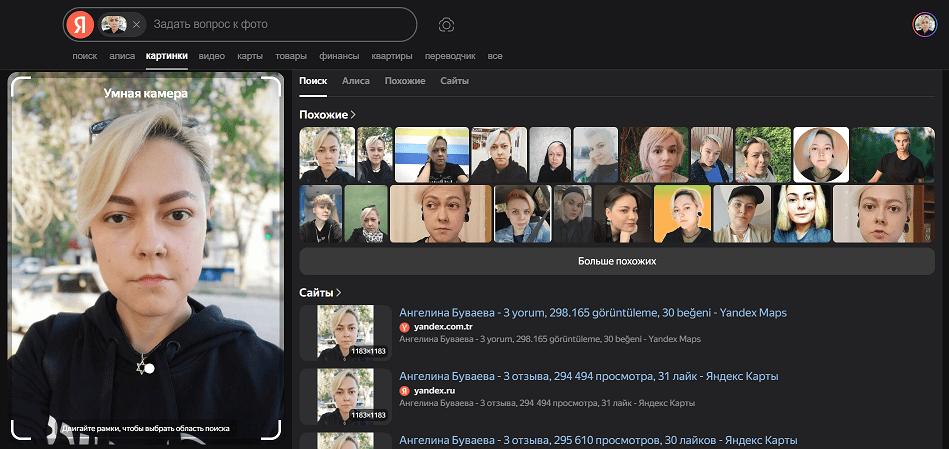Click the top-left crop frame corner handle
This screenshot has height=449, width=949.
coord(16,81)
